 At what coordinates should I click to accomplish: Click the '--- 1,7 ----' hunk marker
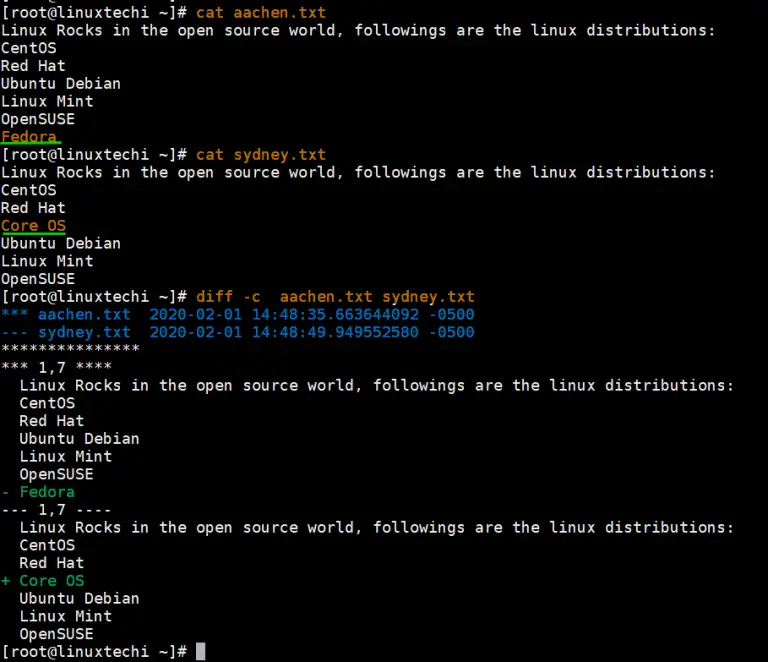(56, 509)
